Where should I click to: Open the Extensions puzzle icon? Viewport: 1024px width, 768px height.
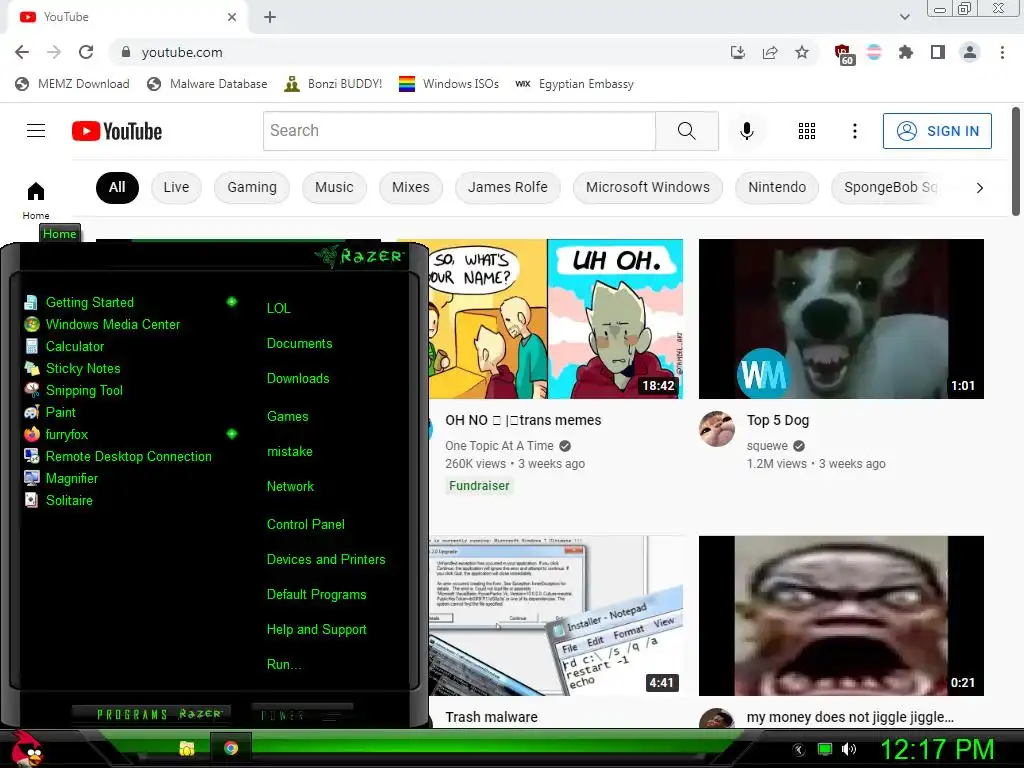(x=906, y=52)
